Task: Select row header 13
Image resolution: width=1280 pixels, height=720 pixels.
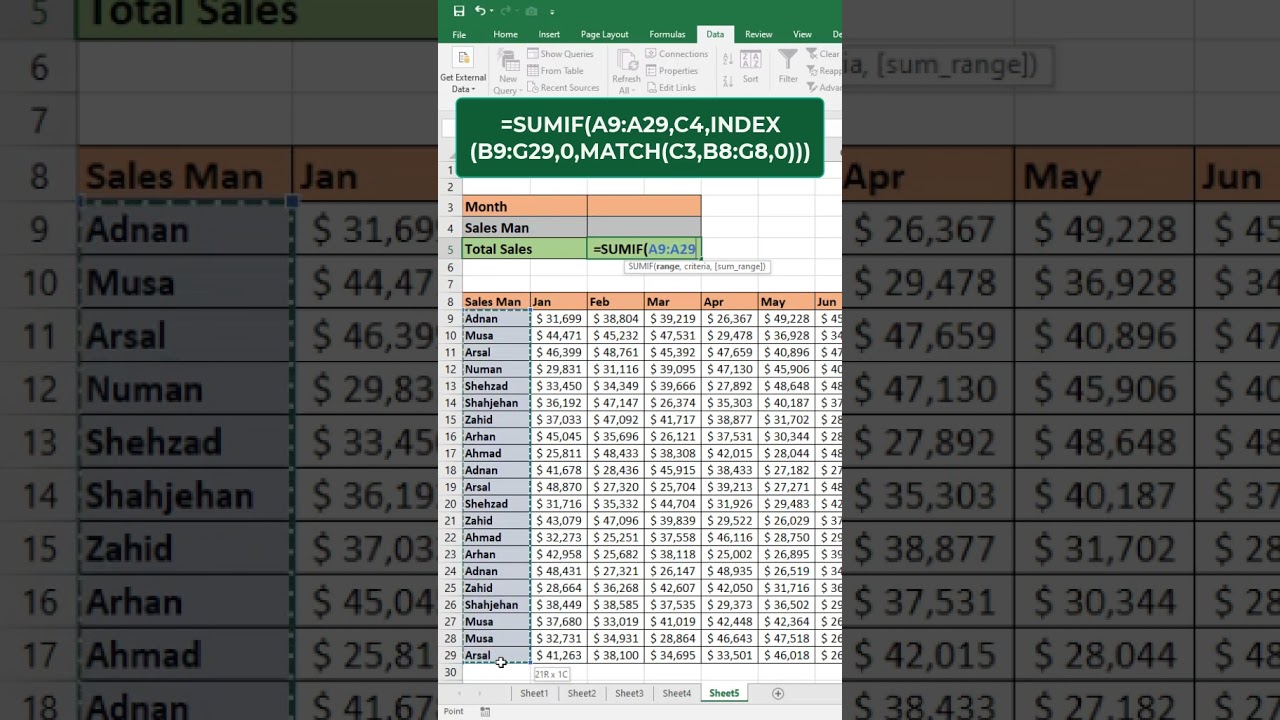Action: (x=450, y=386)
